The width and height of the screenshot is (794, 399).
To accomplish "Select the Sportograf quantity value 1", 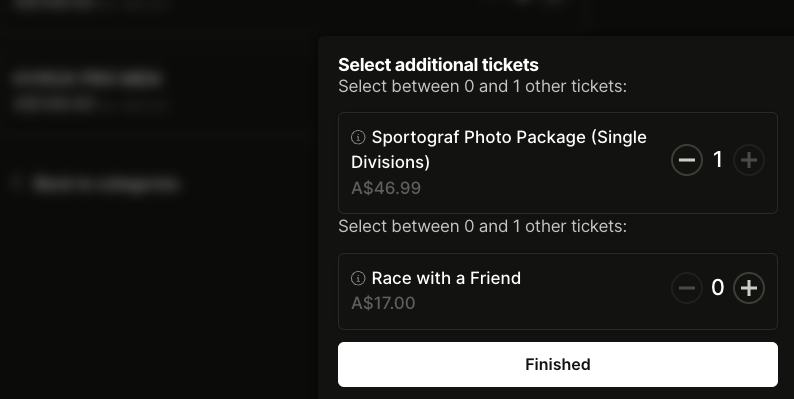I will click(x=718, y=160).
